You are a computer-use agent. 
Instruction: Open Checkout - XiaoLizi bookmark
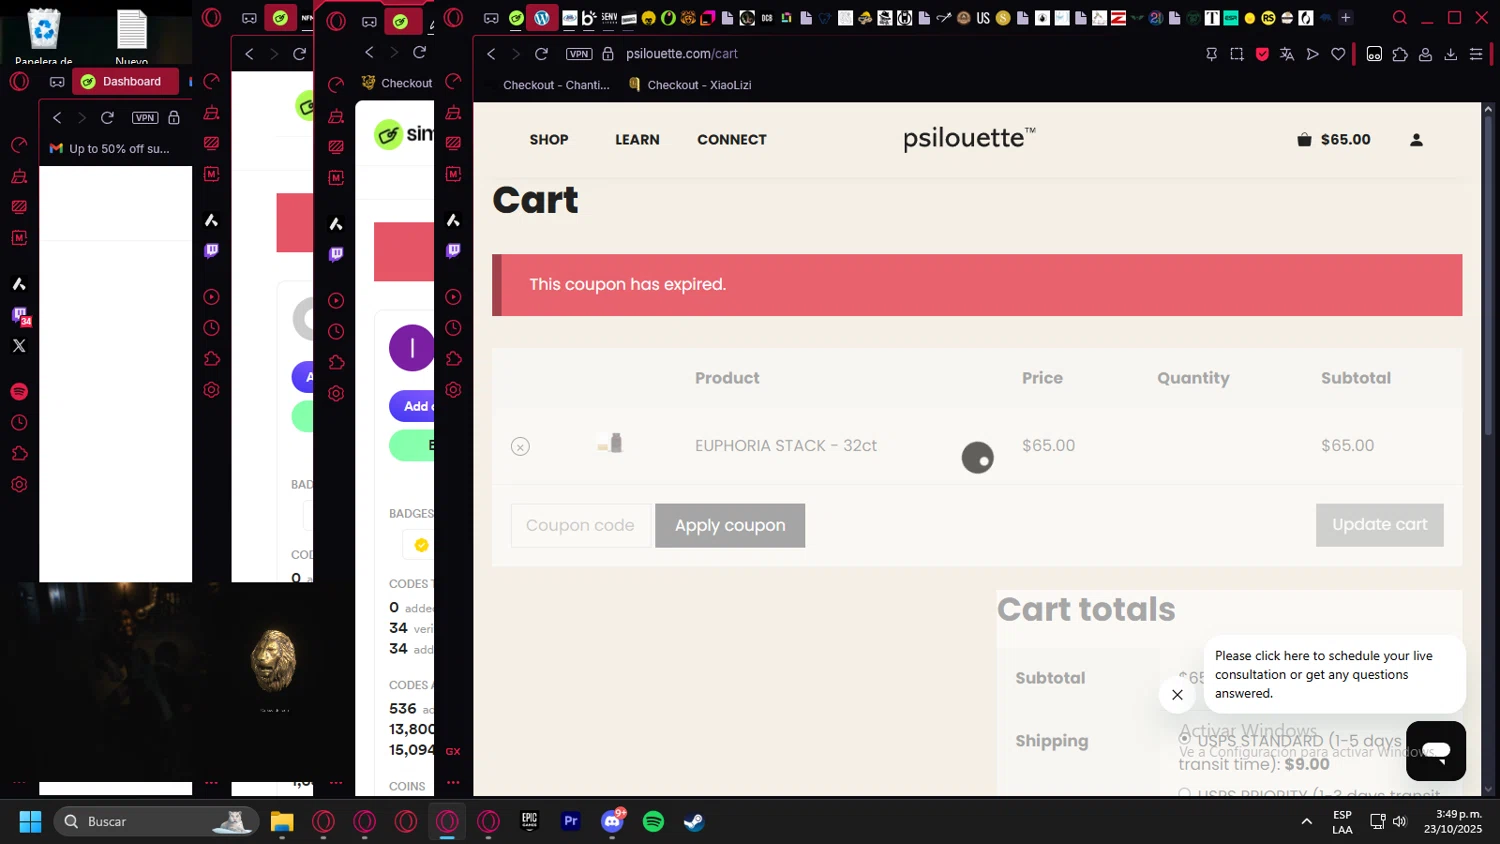tap(690, 85)
